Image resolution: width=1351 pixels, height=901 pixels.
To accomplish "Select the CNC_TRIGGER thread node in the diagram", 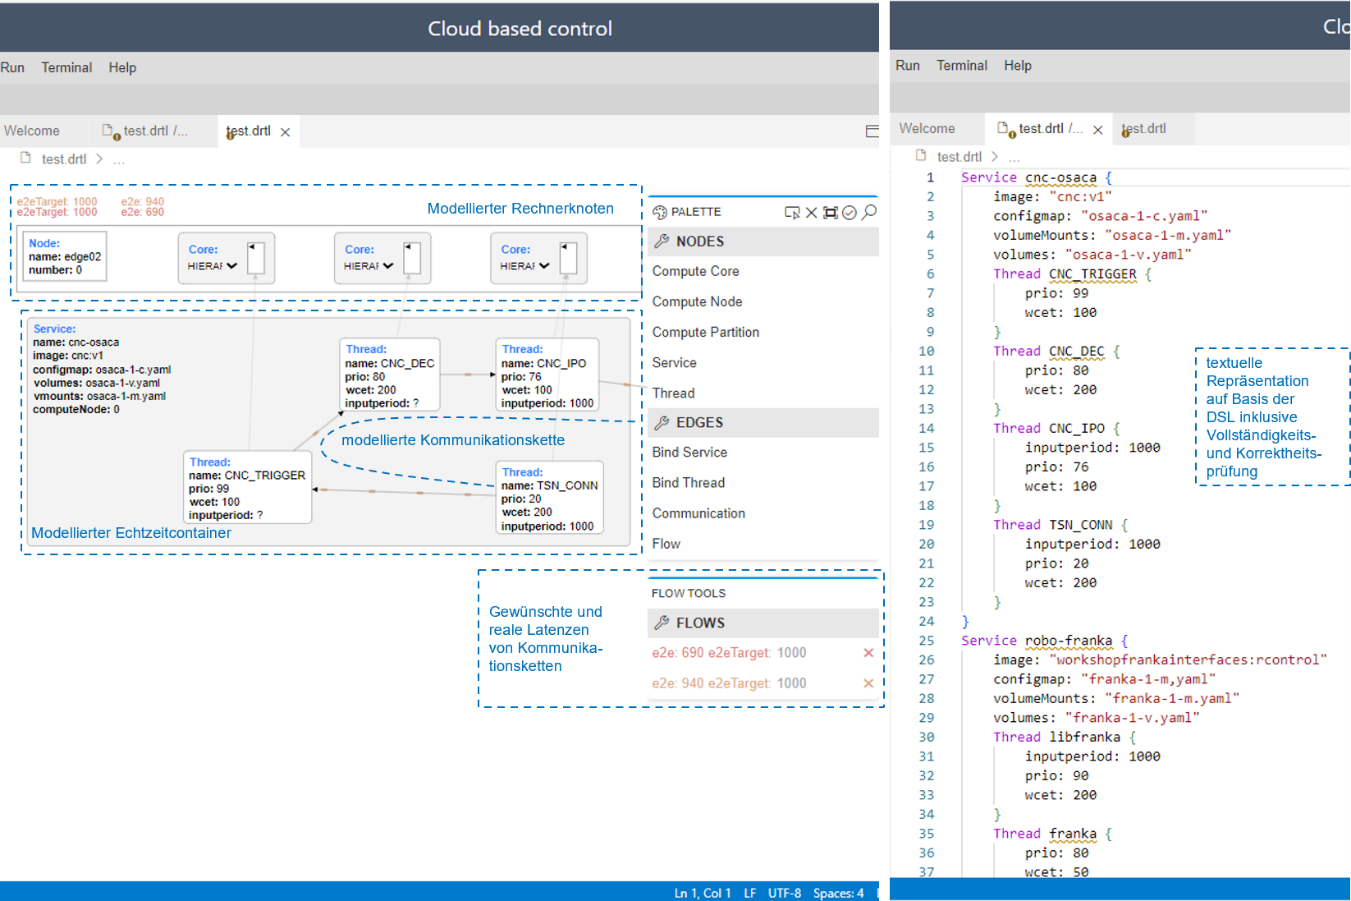I will tap(247, 487).
